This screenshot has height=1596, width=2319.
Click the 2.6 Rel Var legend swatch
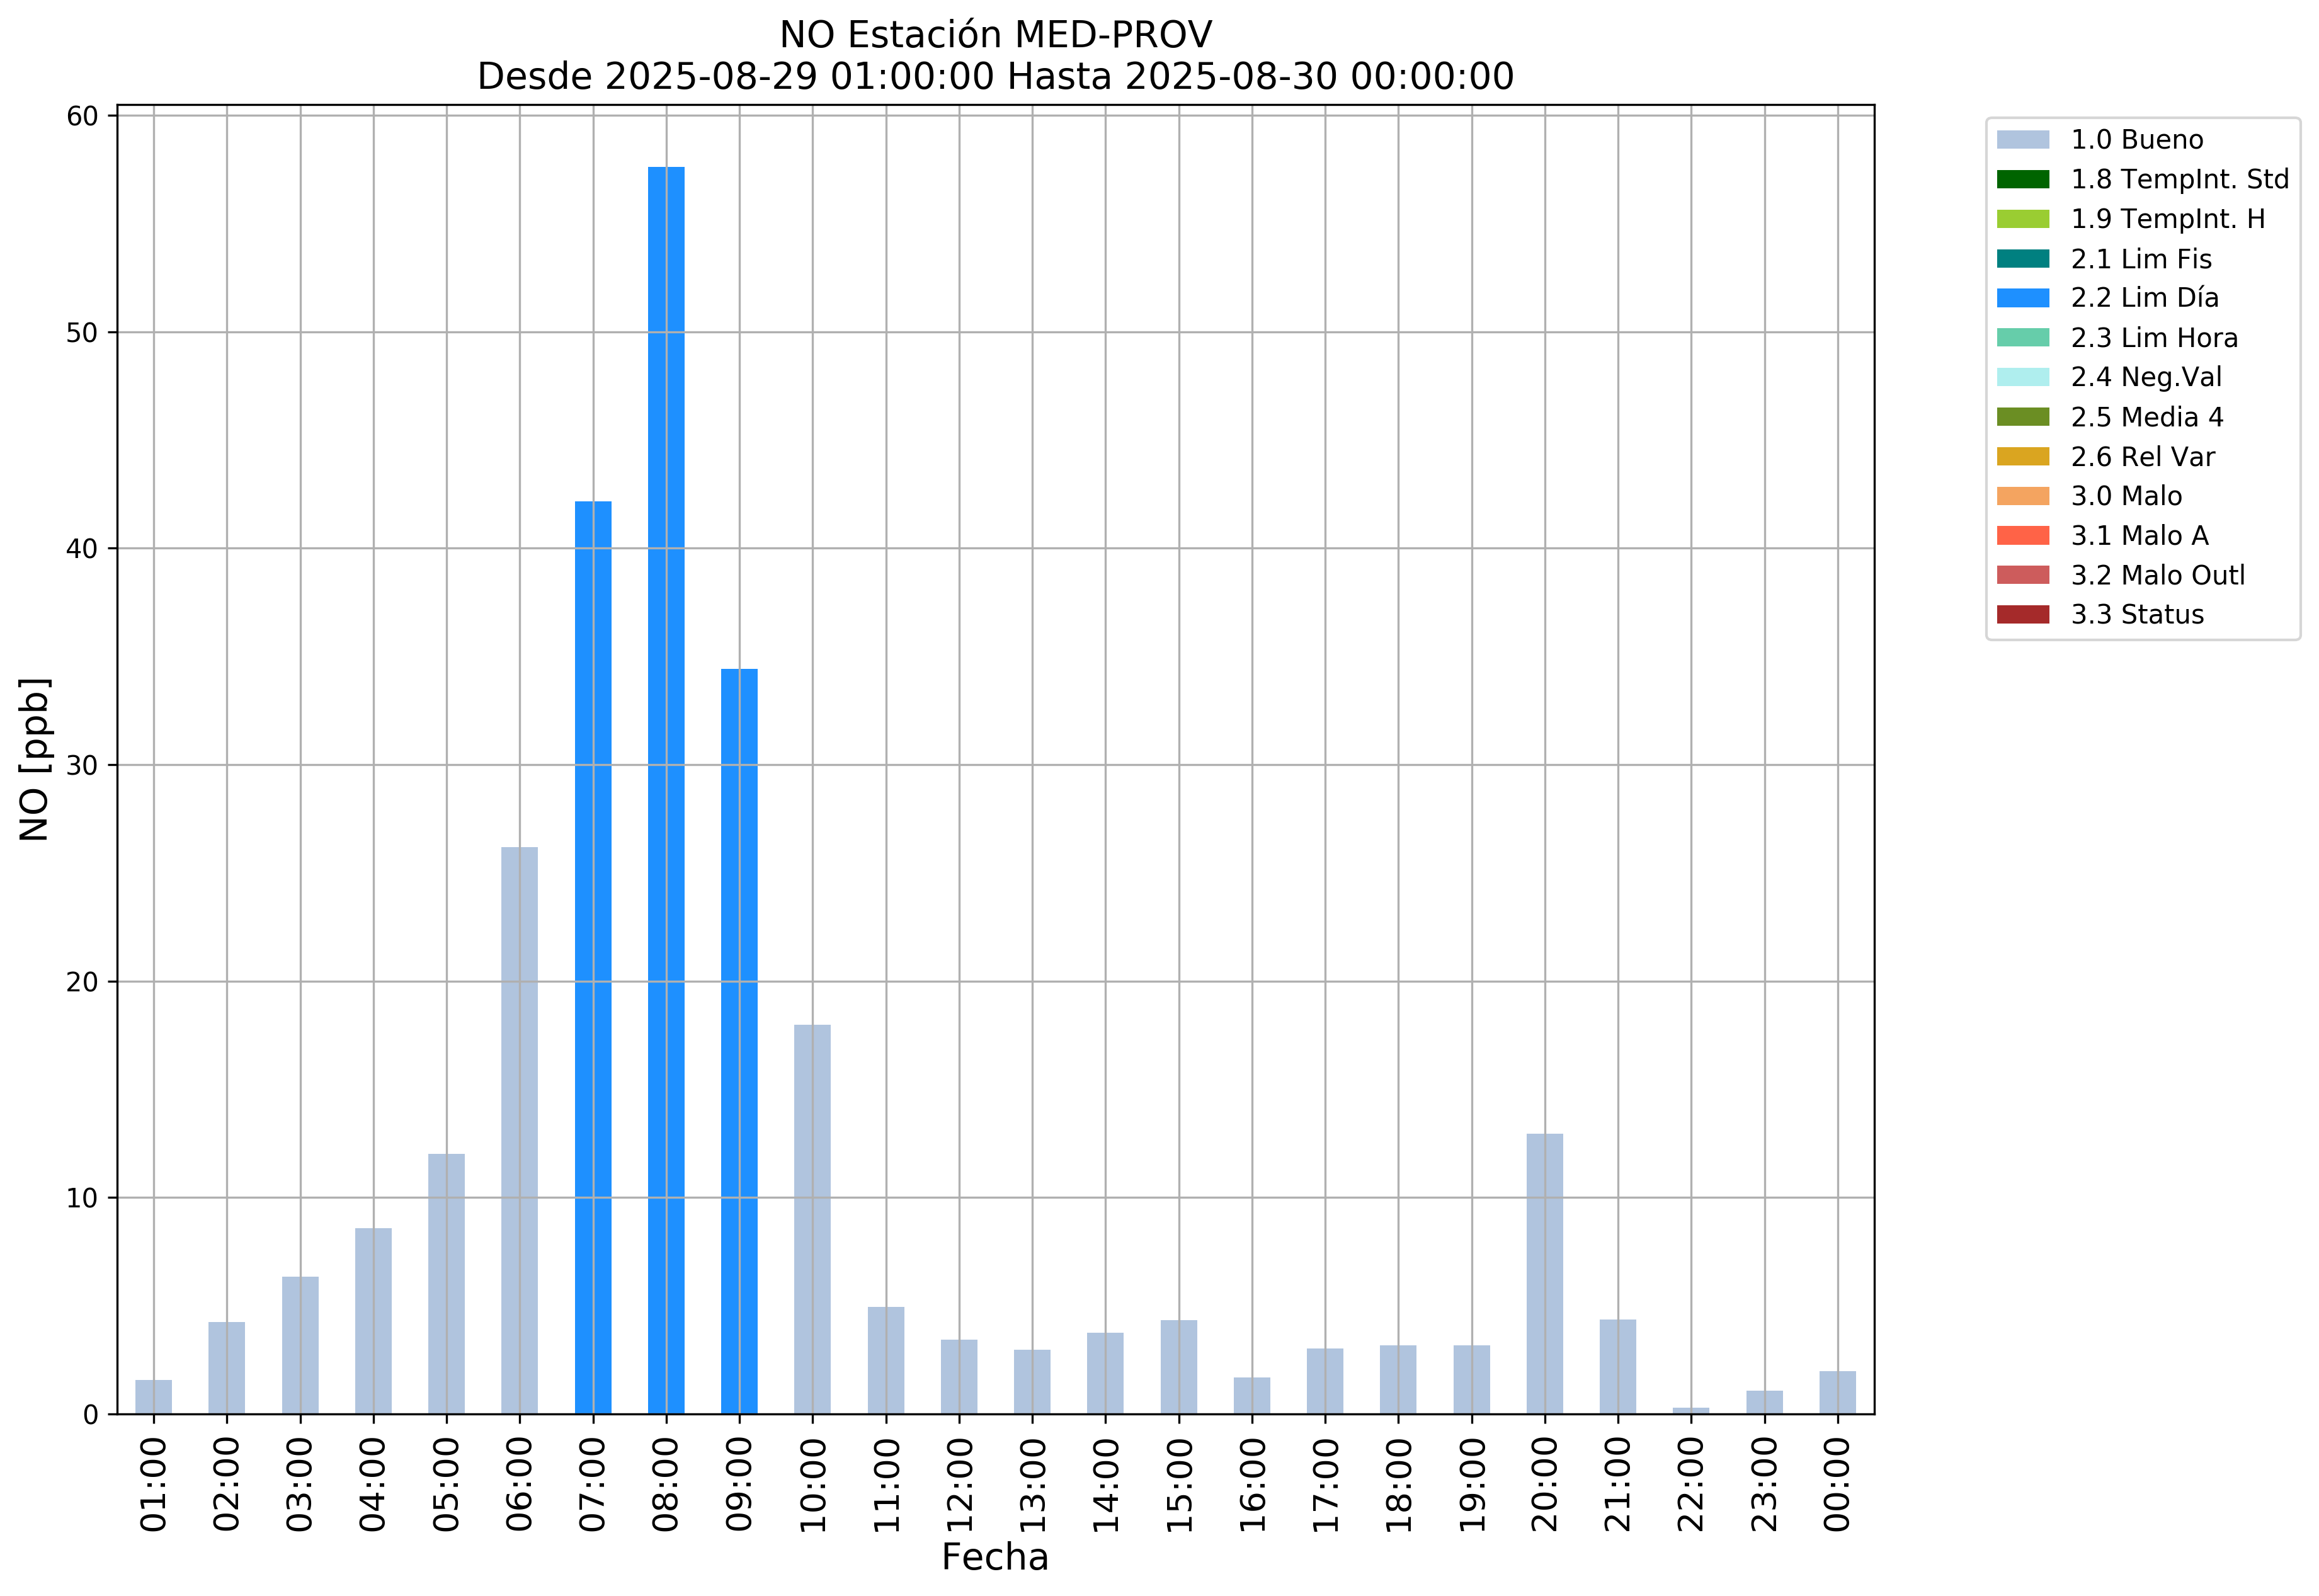coord(2022,457)
